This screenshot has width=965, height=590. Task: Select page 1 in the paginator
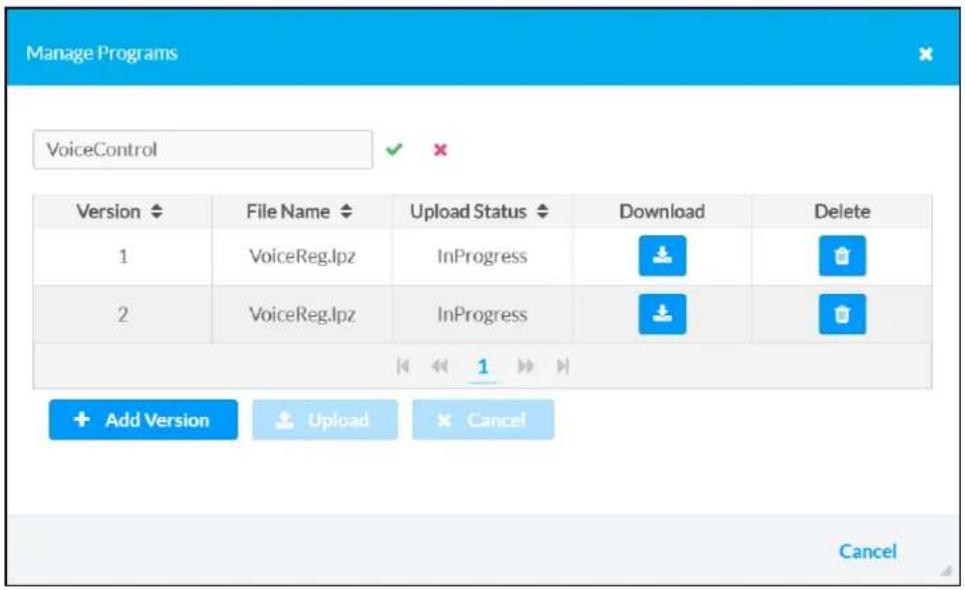coord(482,367)
